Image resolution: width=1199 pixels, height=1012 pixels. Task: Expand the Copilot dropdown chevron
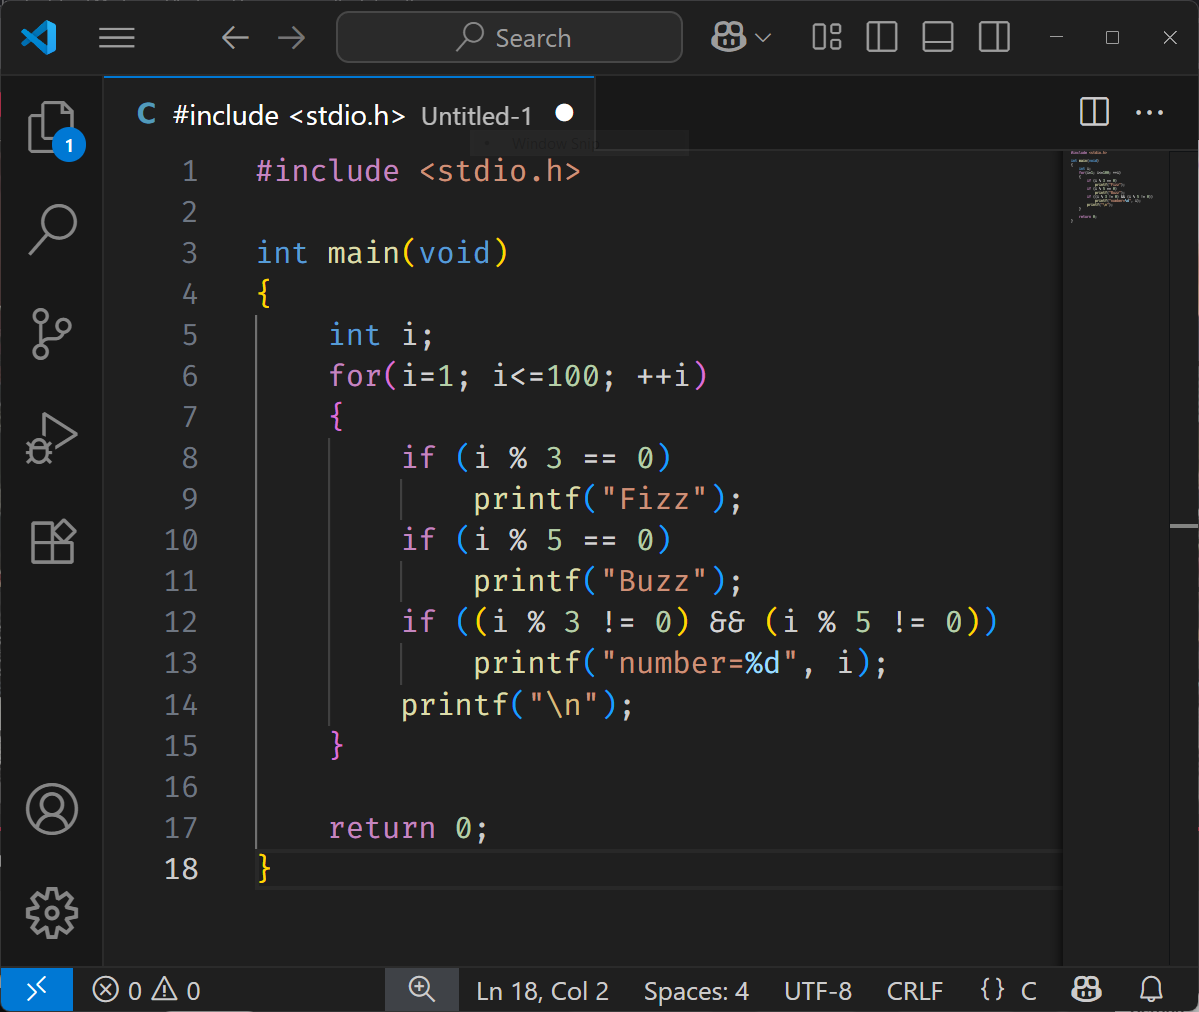pos(762,37)
